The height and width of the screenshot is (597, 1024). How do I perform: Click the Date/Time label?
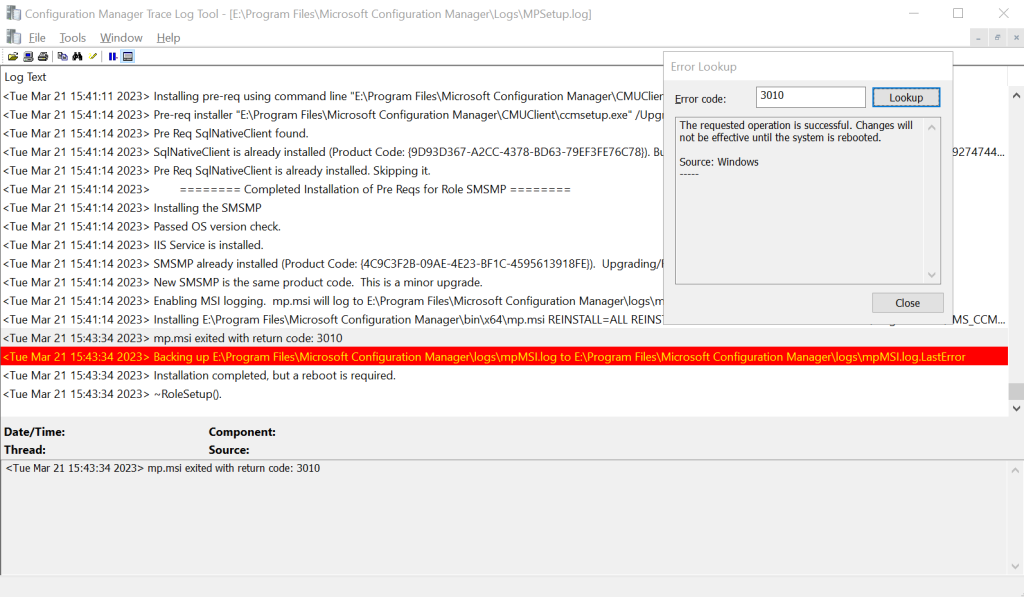point(35,432)
